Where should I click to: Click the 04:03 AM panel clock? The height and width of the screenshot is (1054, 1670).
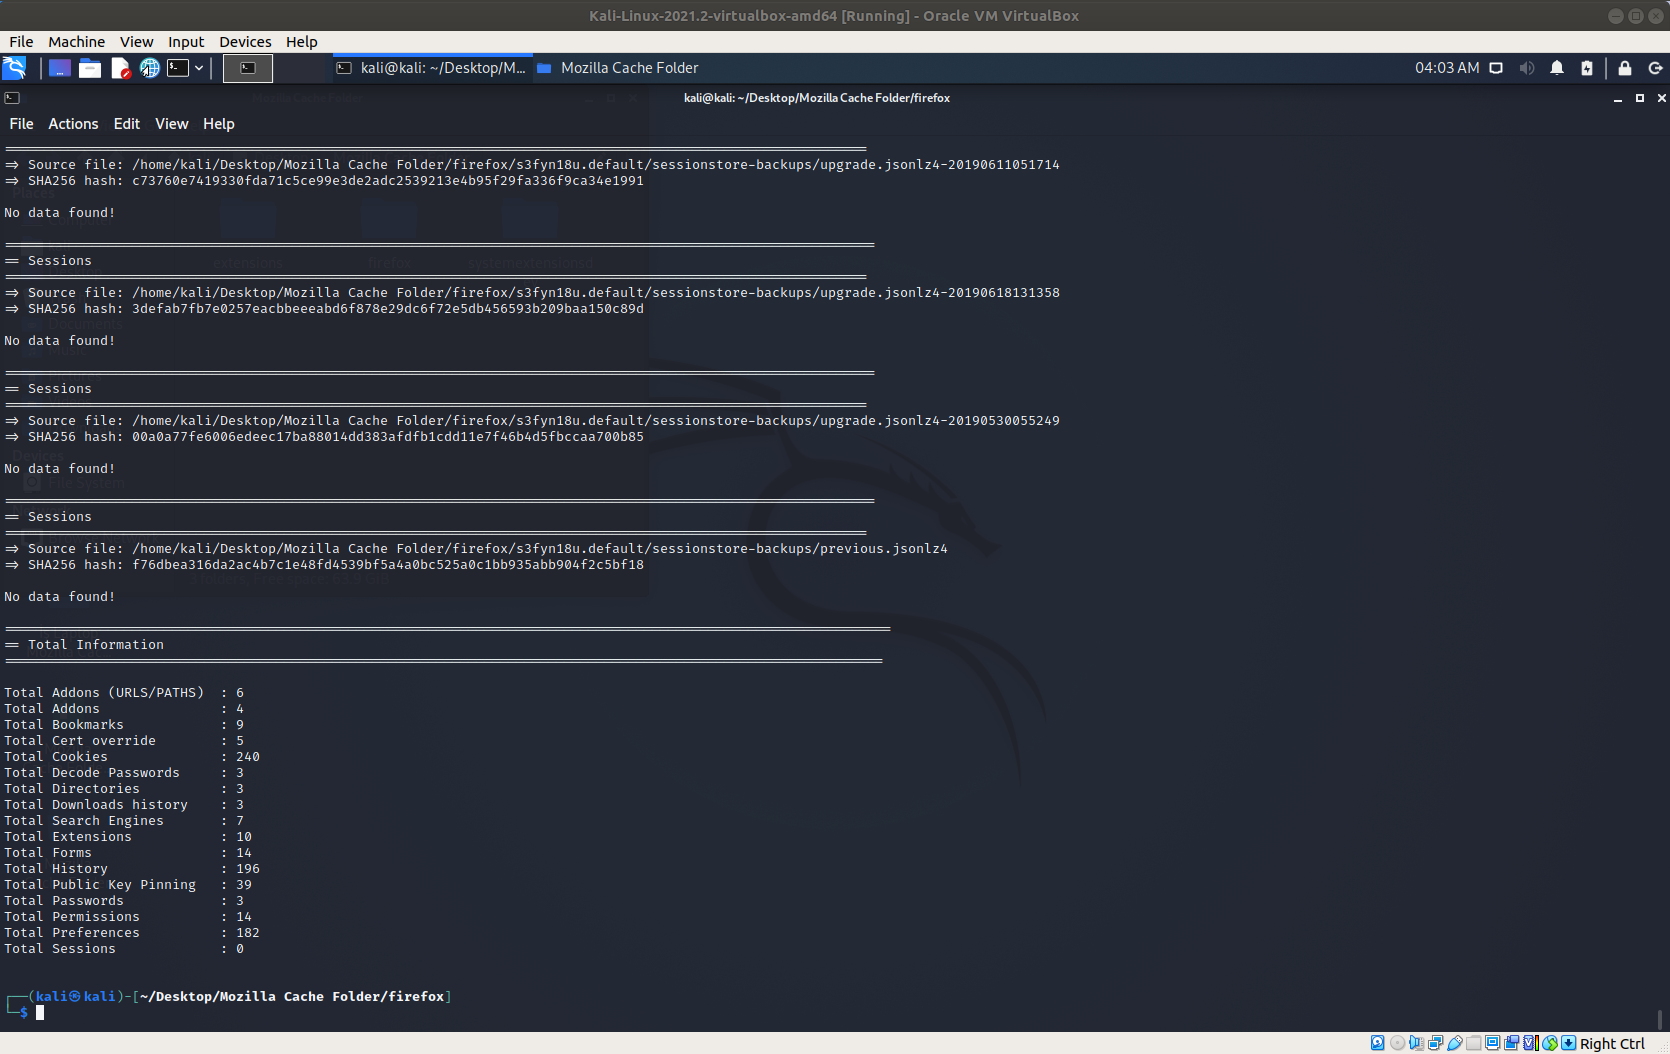1447,68
